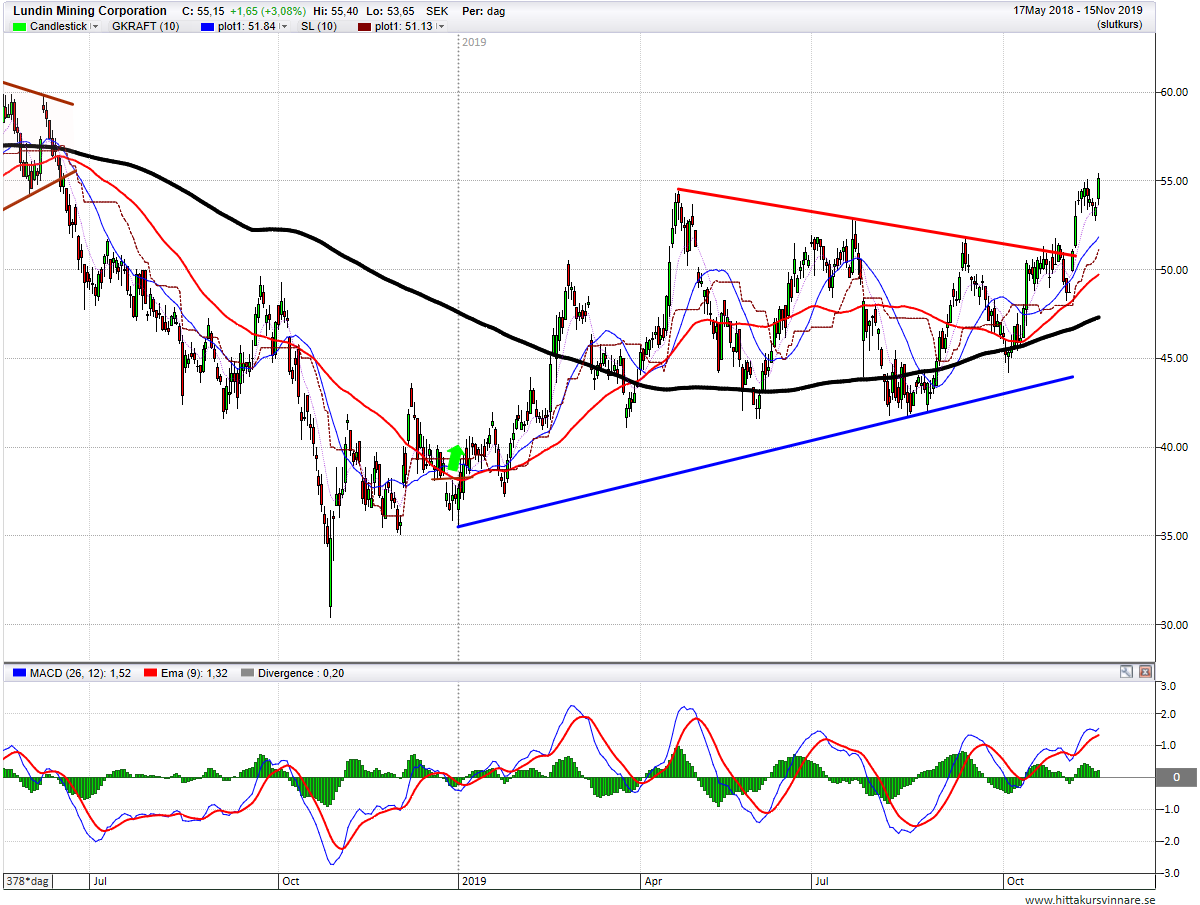Viewport: 1200px width, 905px height.
Task: Select the GKRAFT (10) indicator label
Action: click(146, 26)
